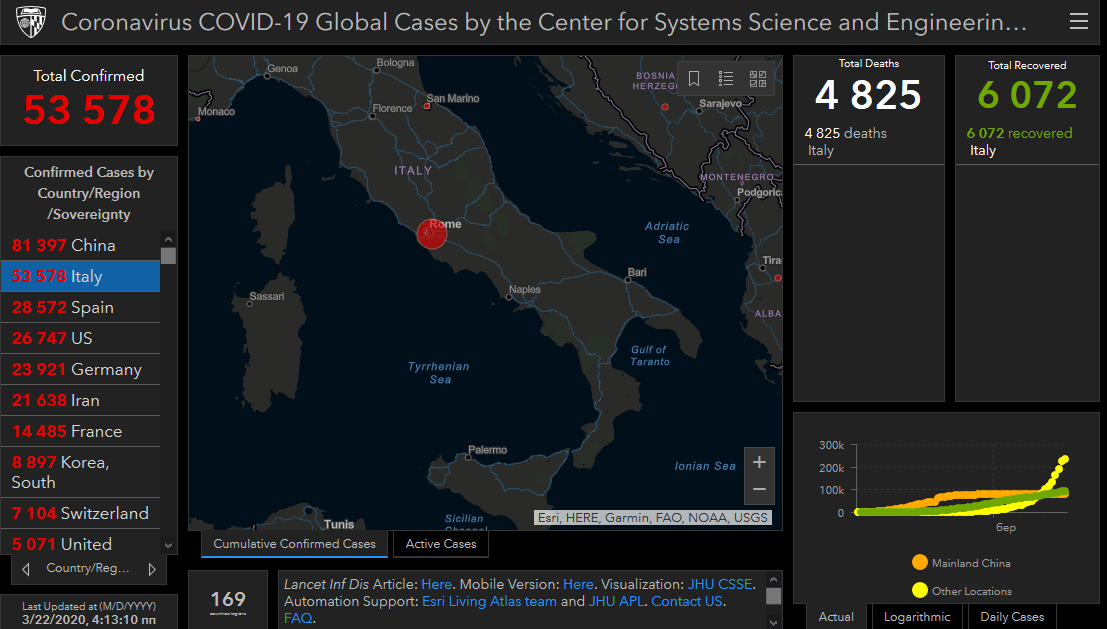This screenshot has width=1107, height=629.
Task: Switch to the Active Cases tab
Action: 441,544
